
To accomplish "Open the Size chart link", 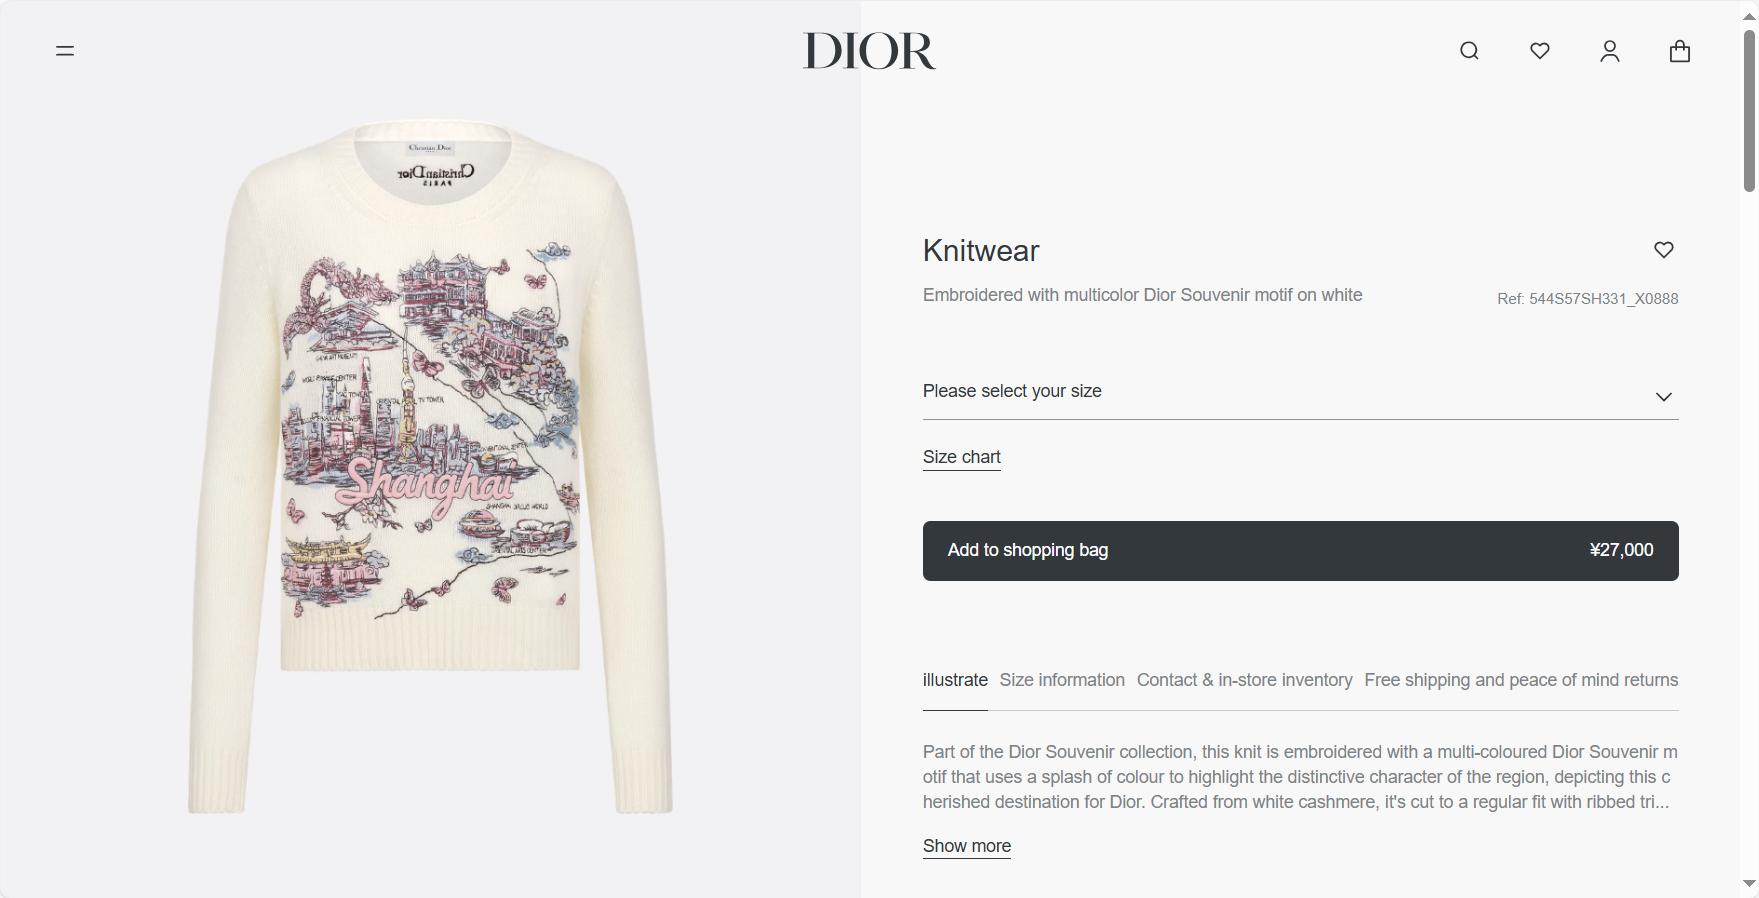I will [x=962, y=457].
